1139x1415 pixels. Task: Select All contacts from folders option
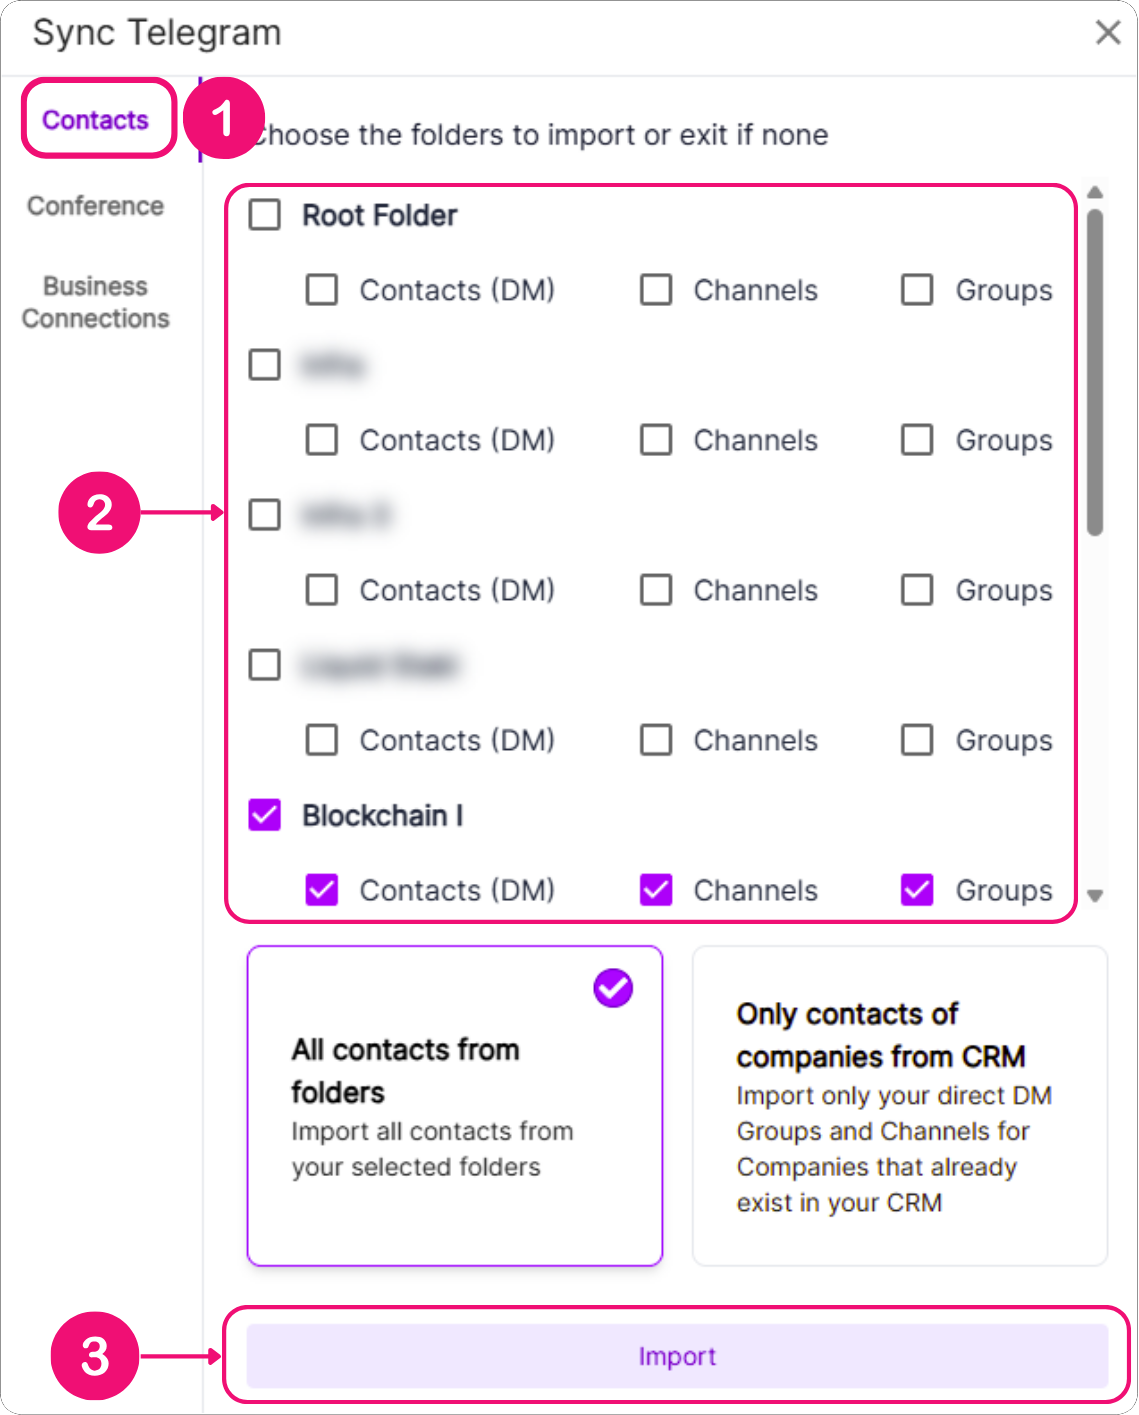point(455,1105)
